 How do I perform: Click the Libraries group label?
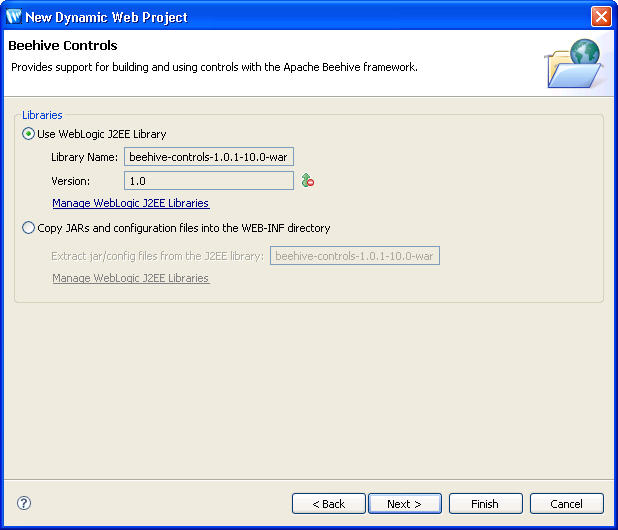pos(42,115)
